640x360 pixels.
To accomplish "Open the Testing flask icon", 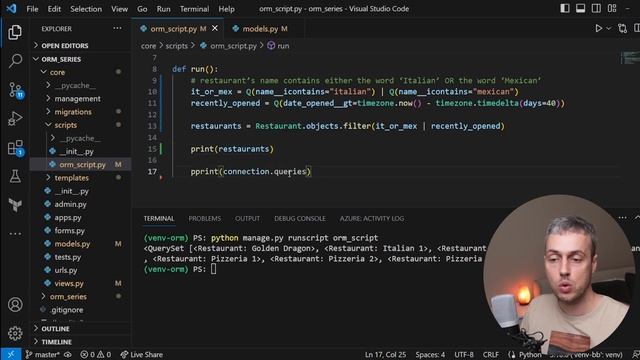I will coord(15,176).
